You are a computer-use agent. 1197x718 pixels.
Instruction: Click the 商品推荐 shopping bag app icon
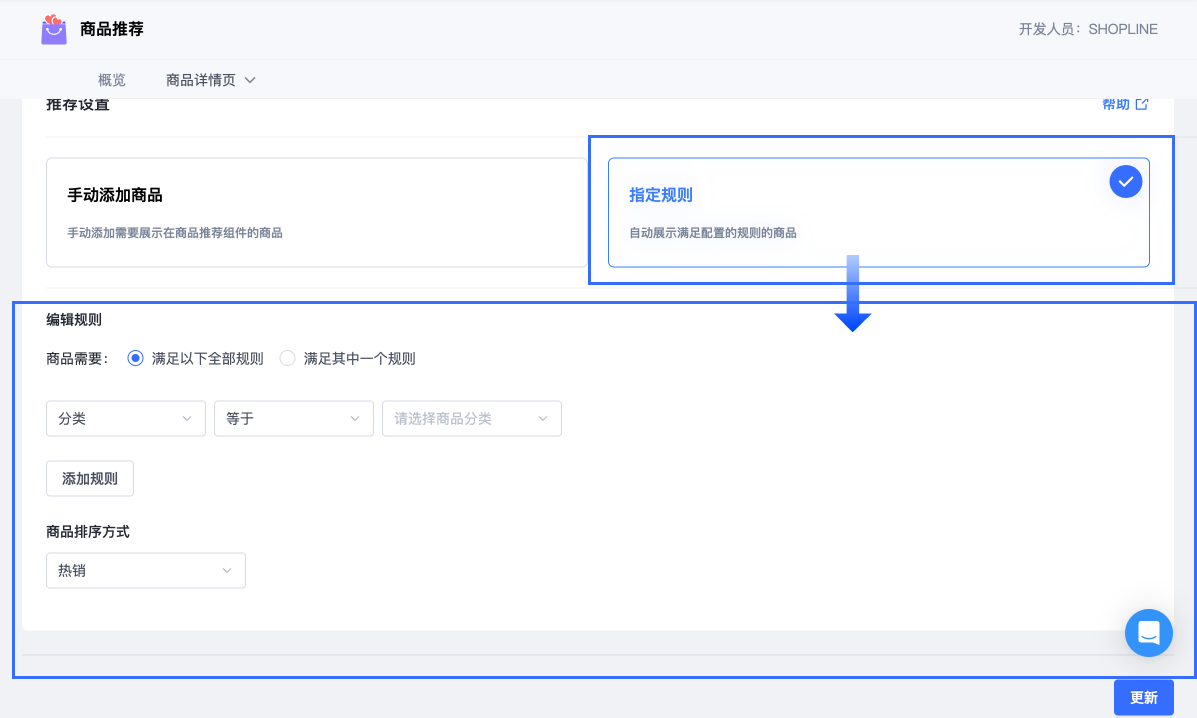point(53,29)
